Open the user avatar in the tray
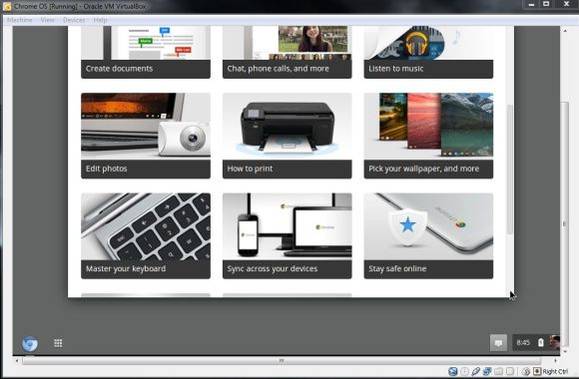Screen dimensions: 579x379 point(554,342)
